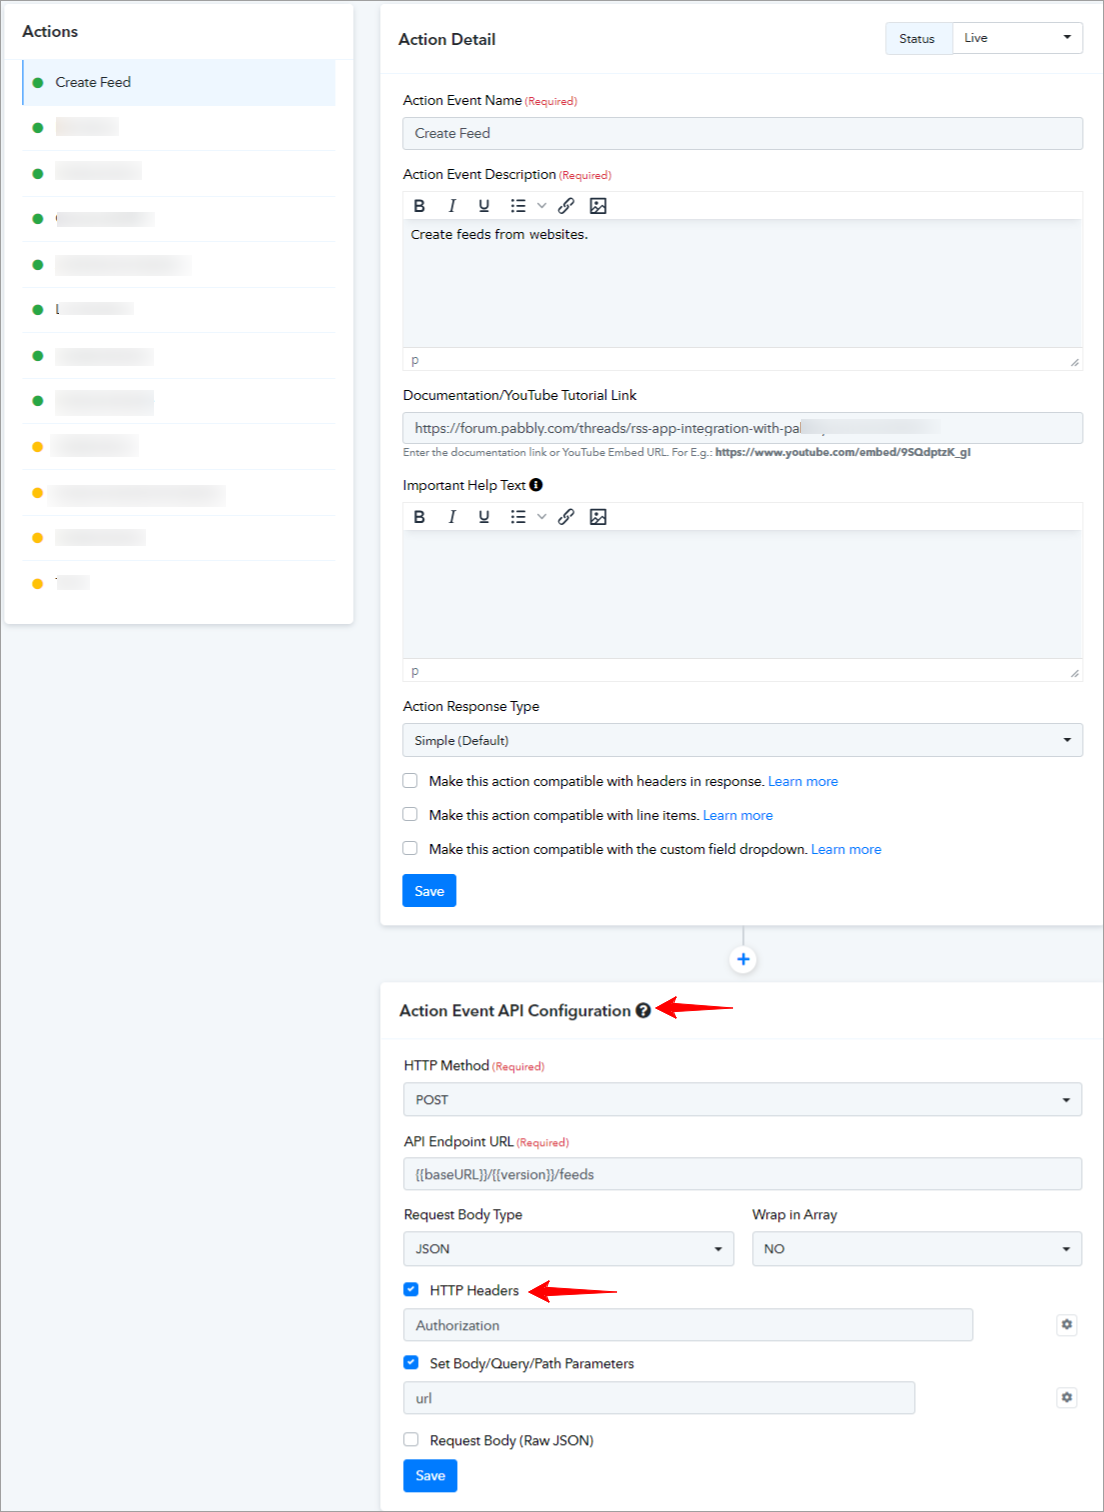Expand the HTTP Method POST dropdown
Screen dimensions: 1104x1512
point(743,1100)
